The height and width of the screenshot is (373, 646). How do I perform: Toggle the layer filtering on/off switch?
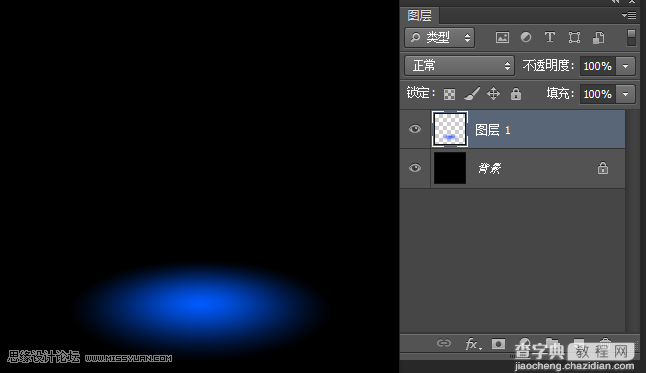[631, 38]
